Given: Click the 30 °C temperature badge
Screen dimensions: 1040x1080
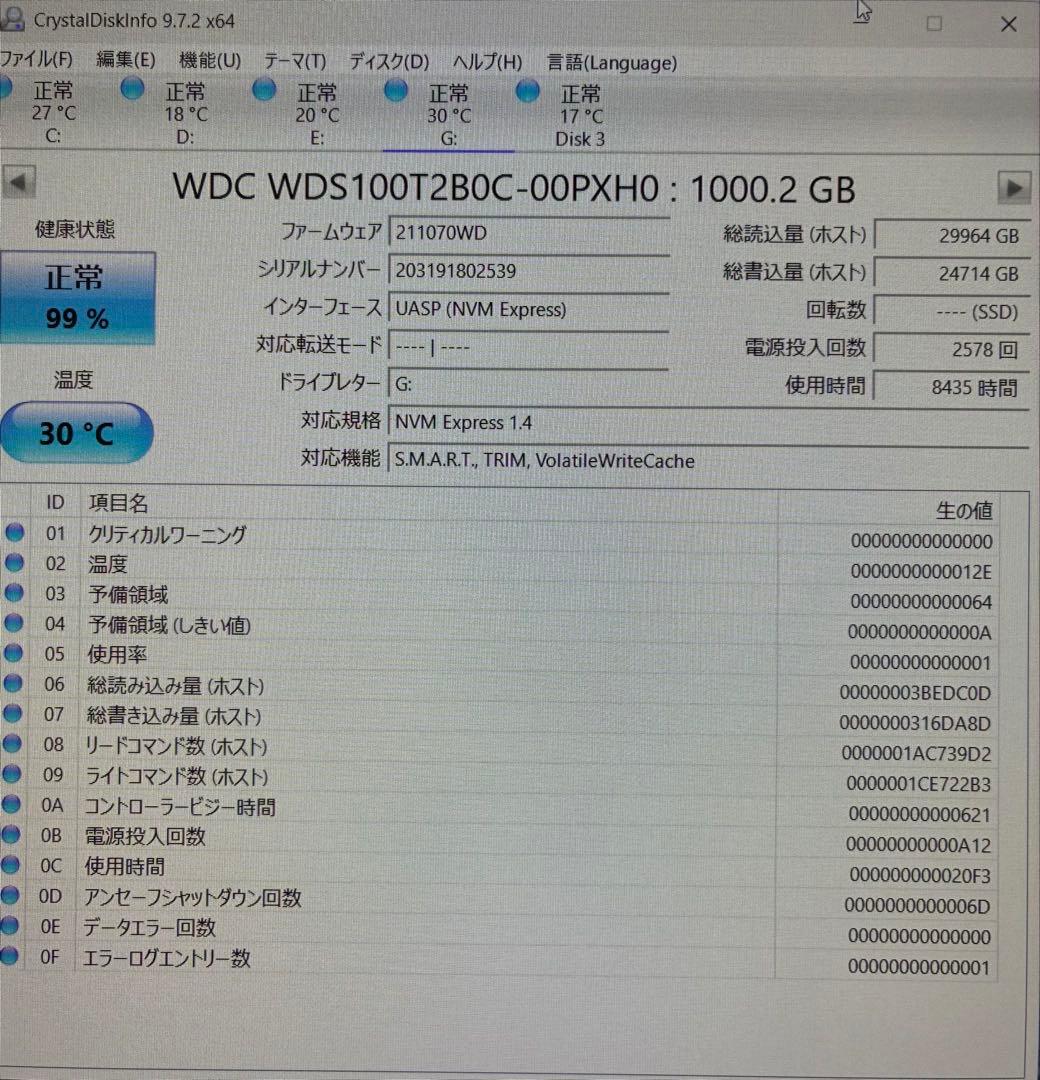Looking at the screenshot, I should 76,433.
